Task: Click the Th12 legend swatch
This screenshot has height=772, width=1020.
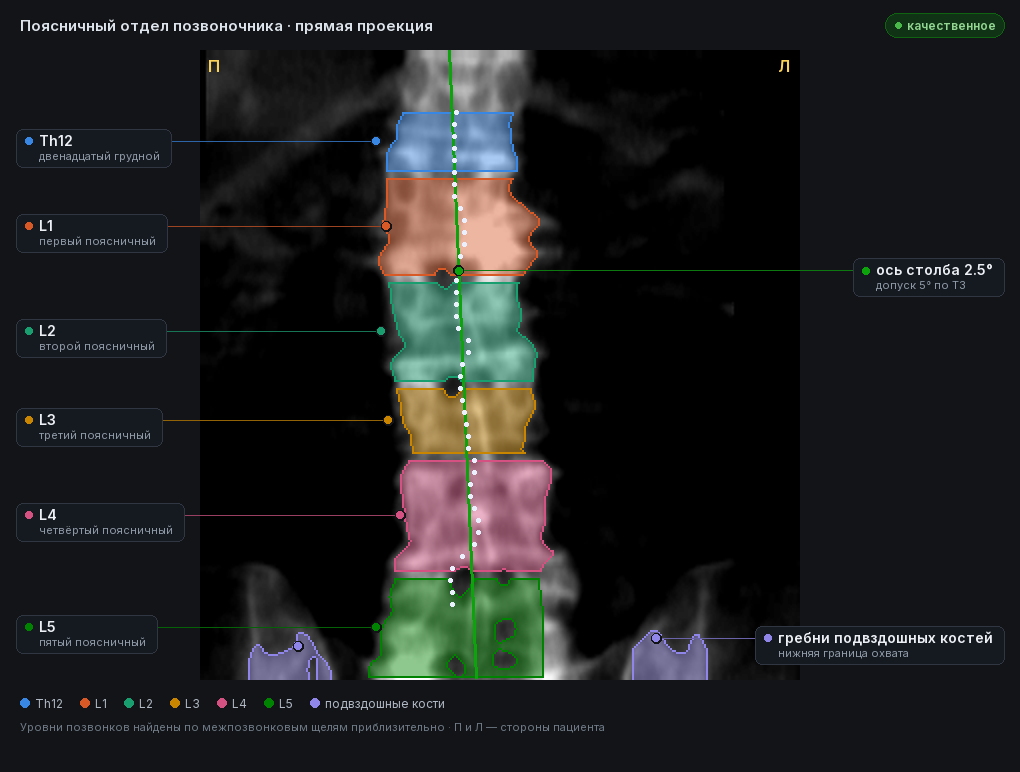Action: (25, 703)
